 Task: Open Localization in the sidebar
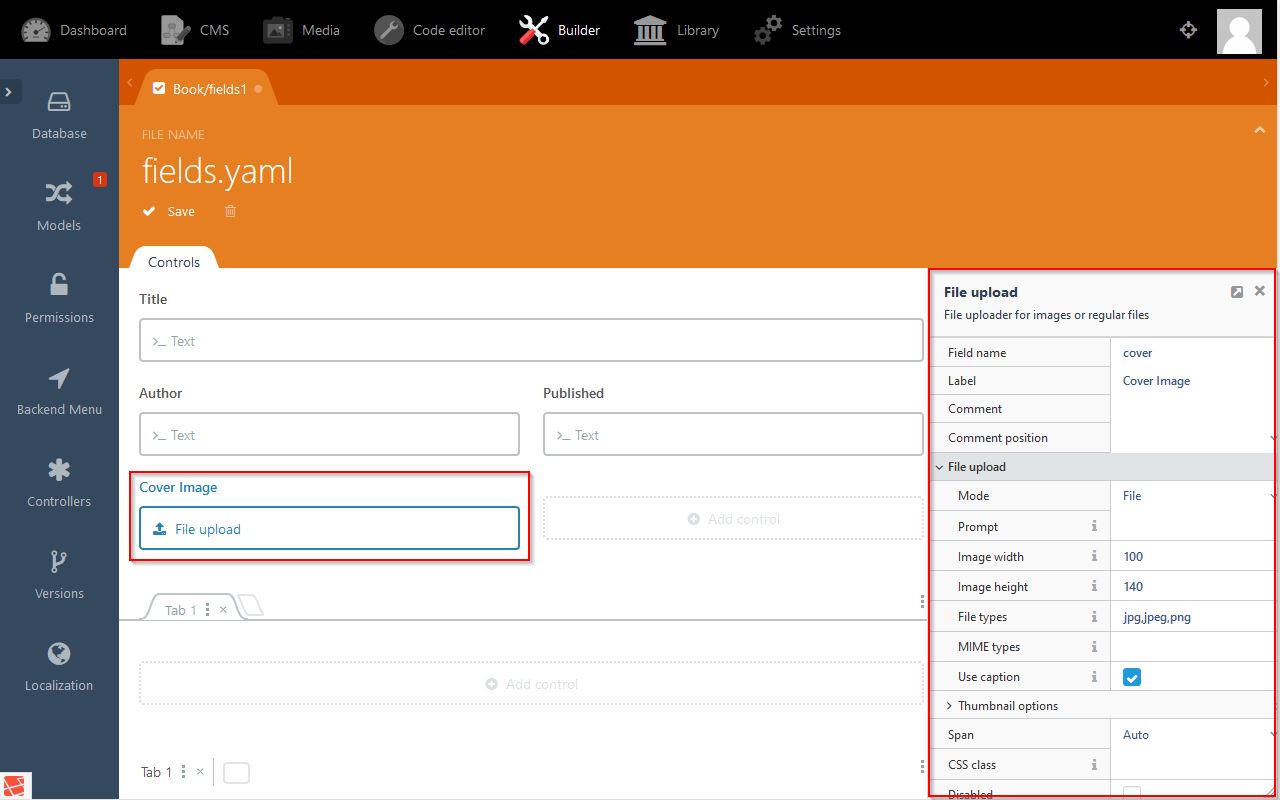pyautogui.click(x=59, y=667)
